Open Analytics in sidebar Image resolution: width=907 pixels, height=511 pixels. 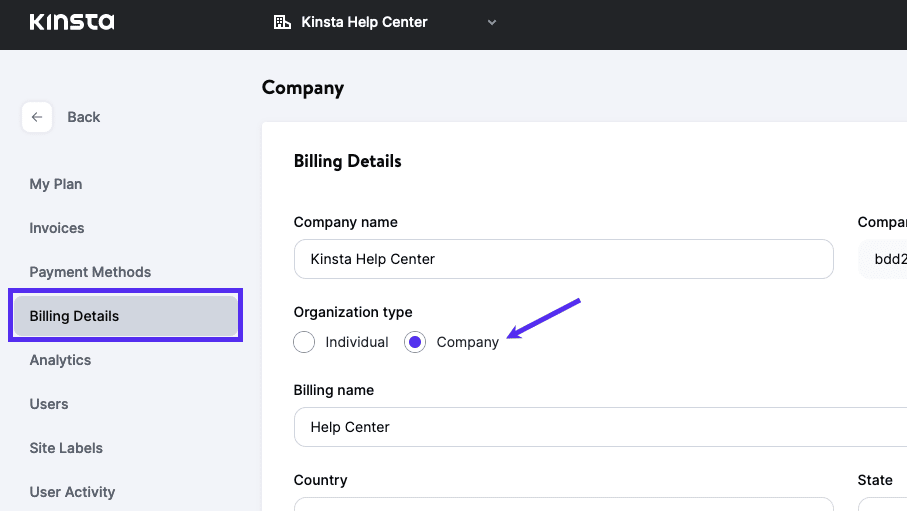pos(60,360)
